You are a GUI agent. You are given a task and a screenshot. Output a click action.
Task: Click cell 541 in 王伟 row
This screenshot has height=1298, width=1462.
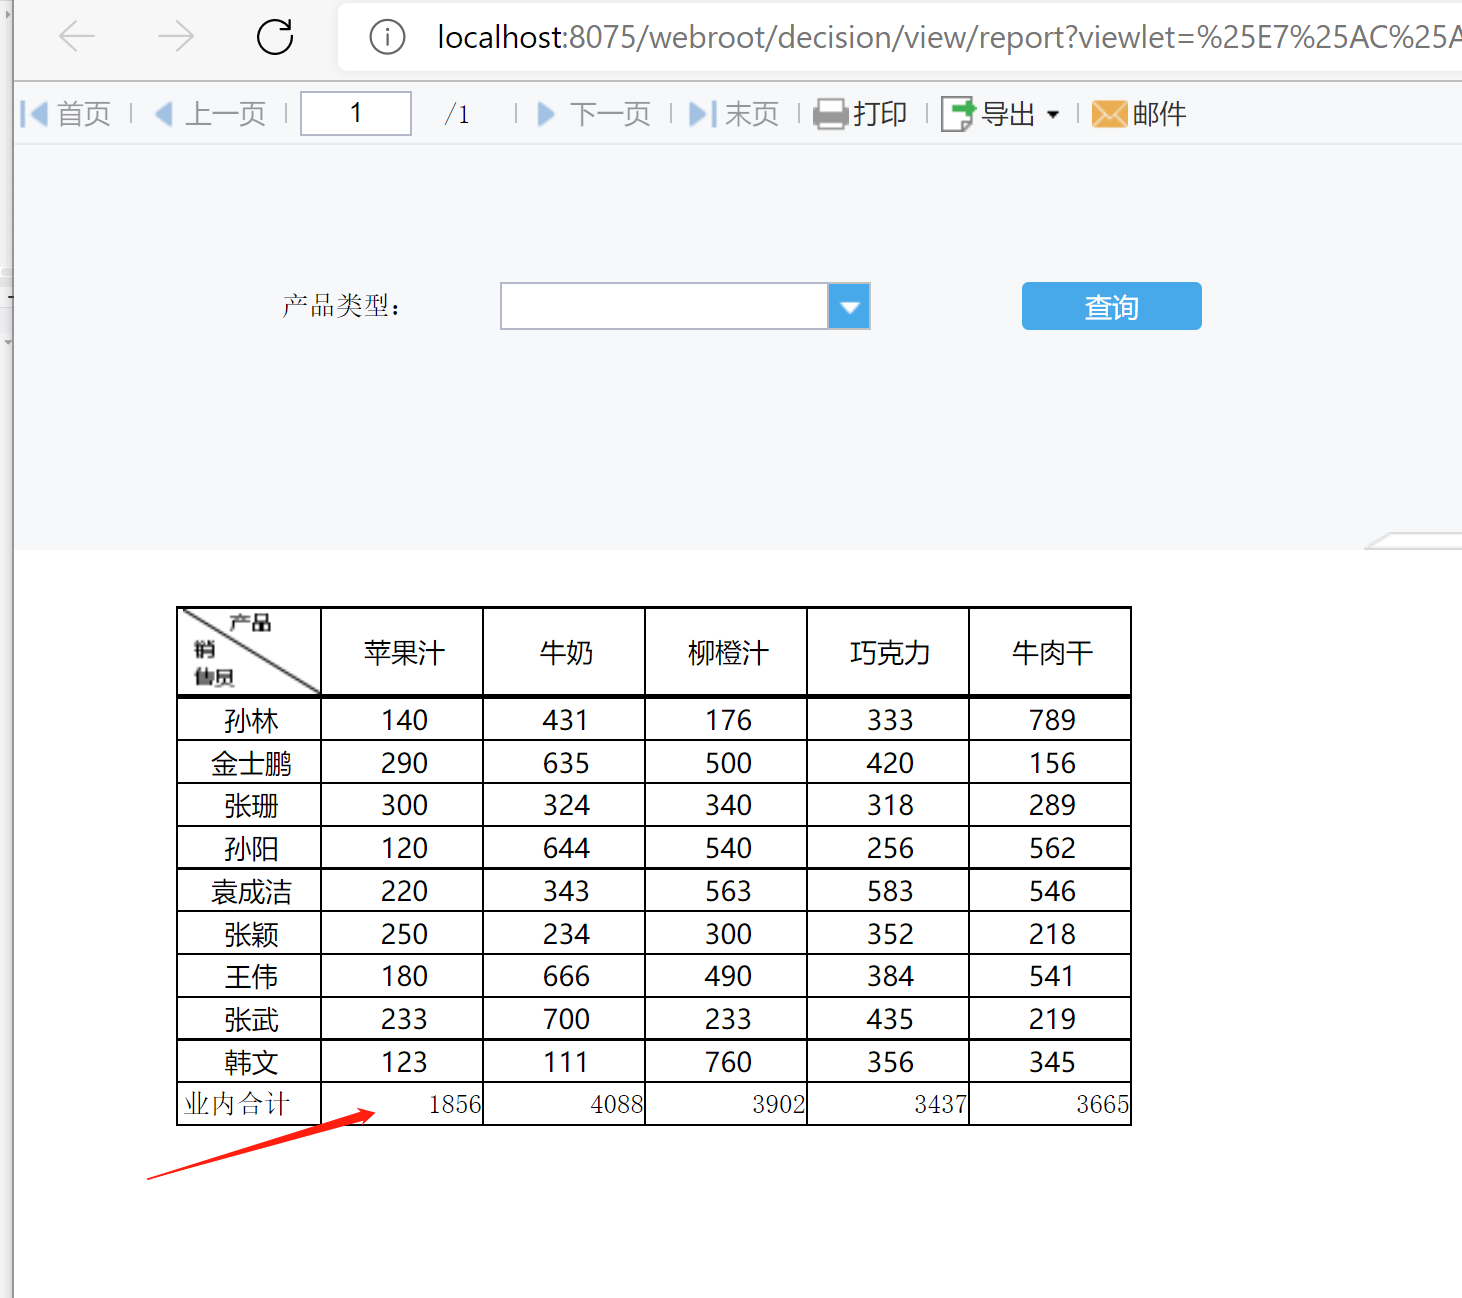coord(1050,976)
